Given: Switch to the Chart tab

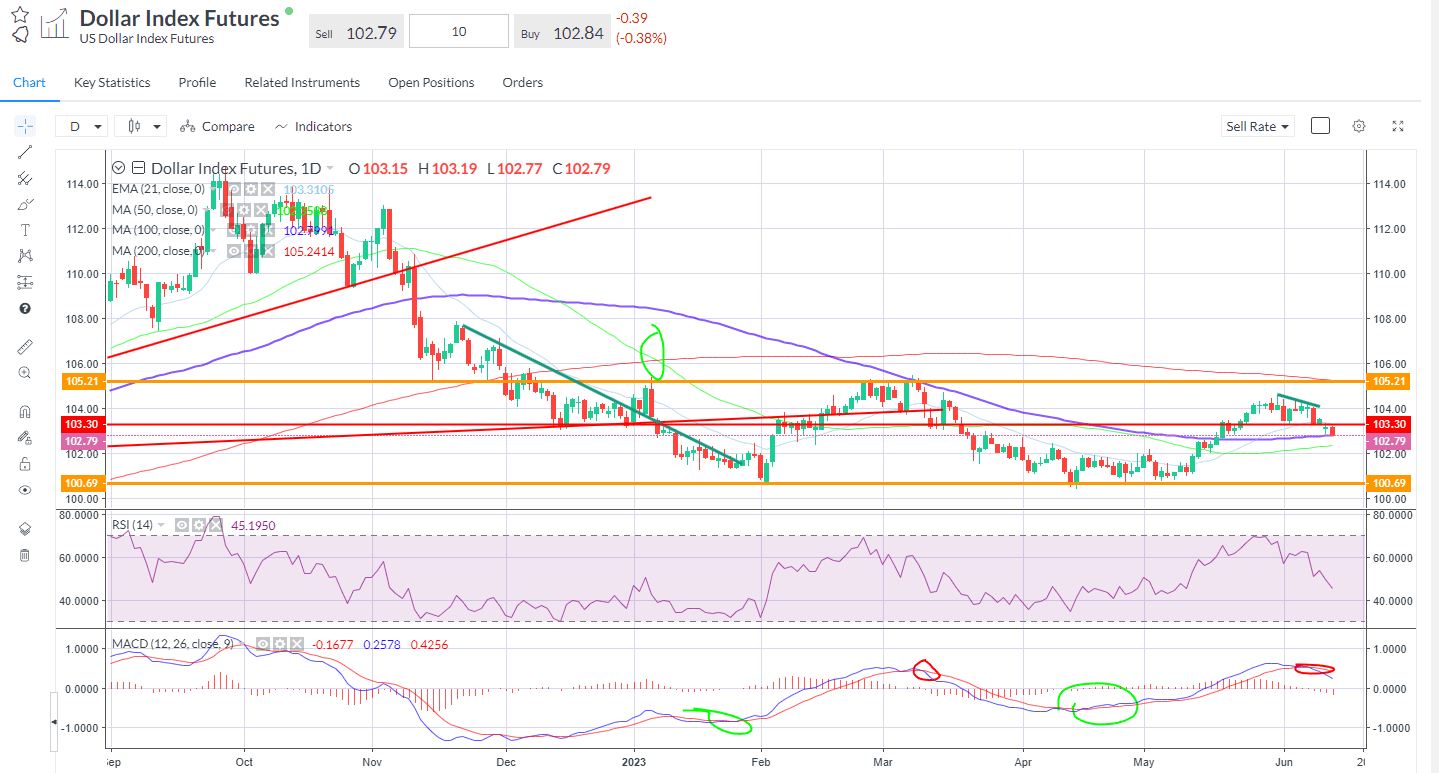Looking at the screenshot, I should pos(29,82).
